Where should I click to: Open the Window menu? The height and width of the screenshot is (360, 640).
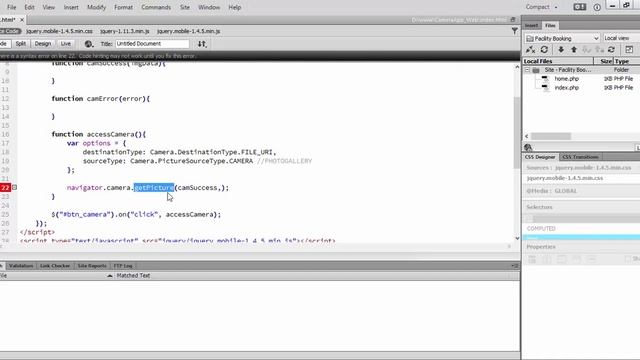(209, 7)
